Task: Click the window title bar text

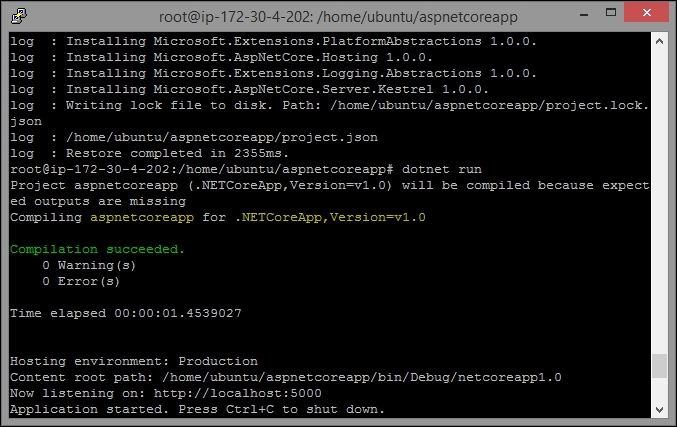Action: 338,17
